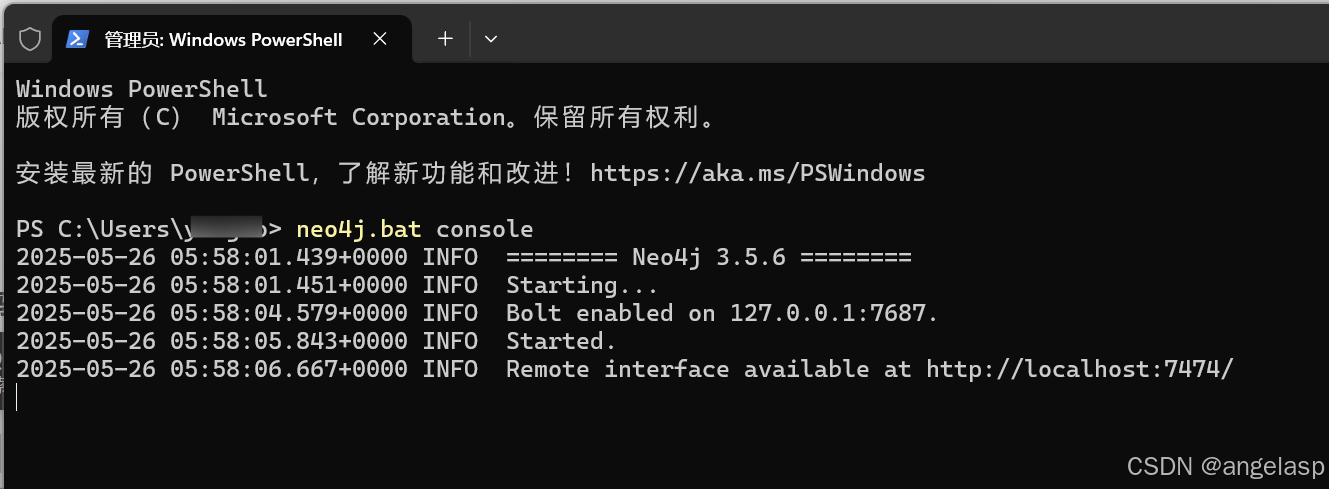Click the word console in the command

(484, 229)
